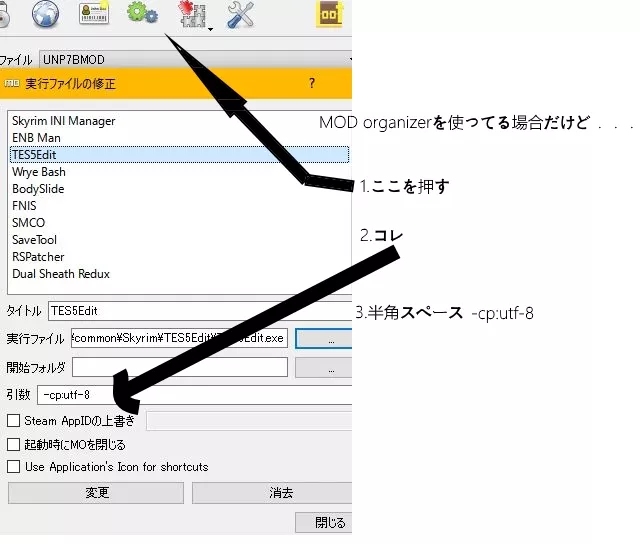
Task: Click the dialog help question mark
Action: tap(312, 83)
